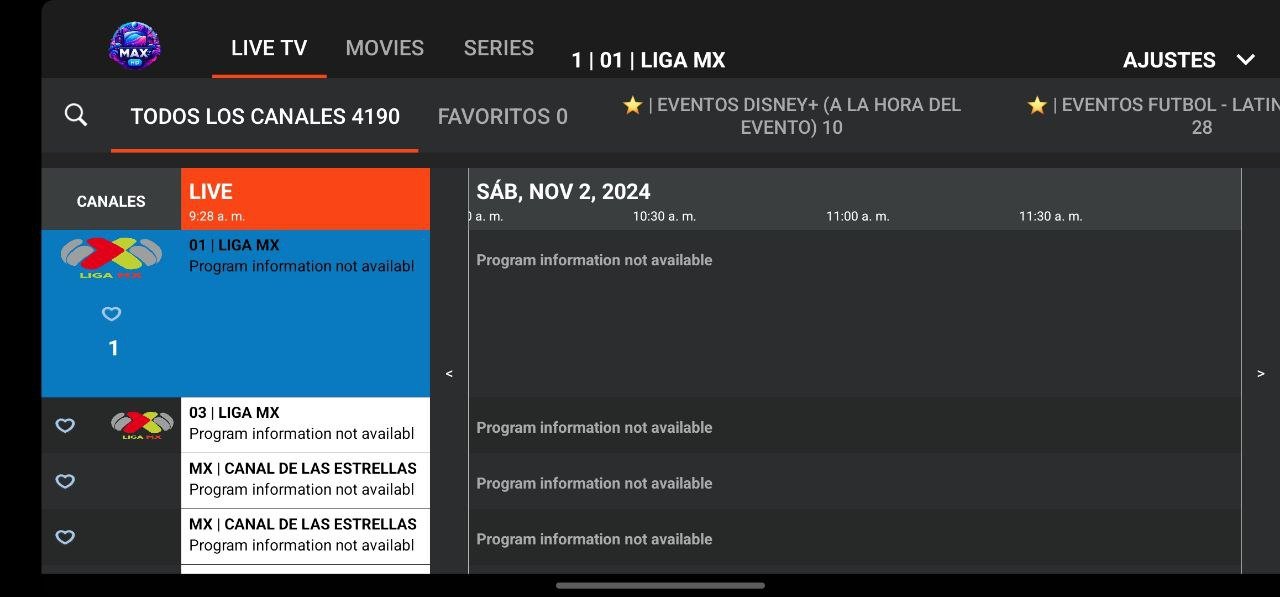Advance guide with right arrow
This screenshot has height=597, width=1280.
coord(1260,373)
